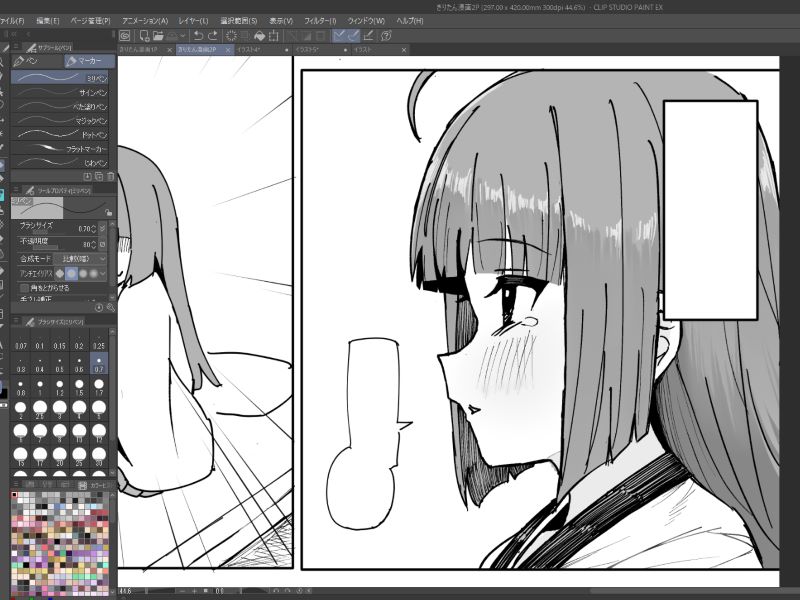Open the ファイル(F) menu
Image resolution: width=800 pixels, height=600 pixels.
click(x=11, y=21)
